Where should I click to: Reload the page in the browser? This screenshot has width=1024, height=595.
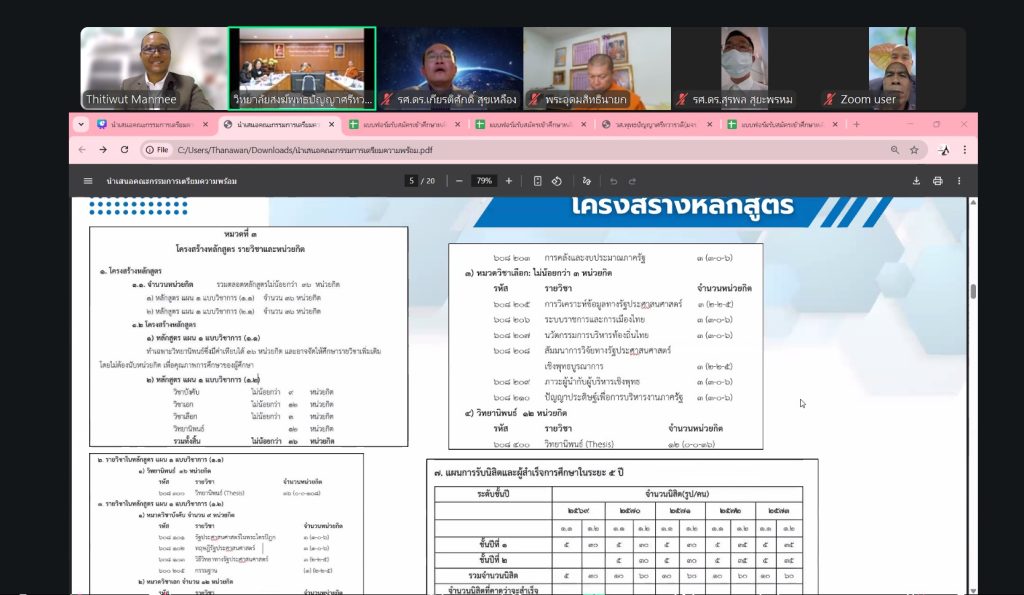[124, 150]
